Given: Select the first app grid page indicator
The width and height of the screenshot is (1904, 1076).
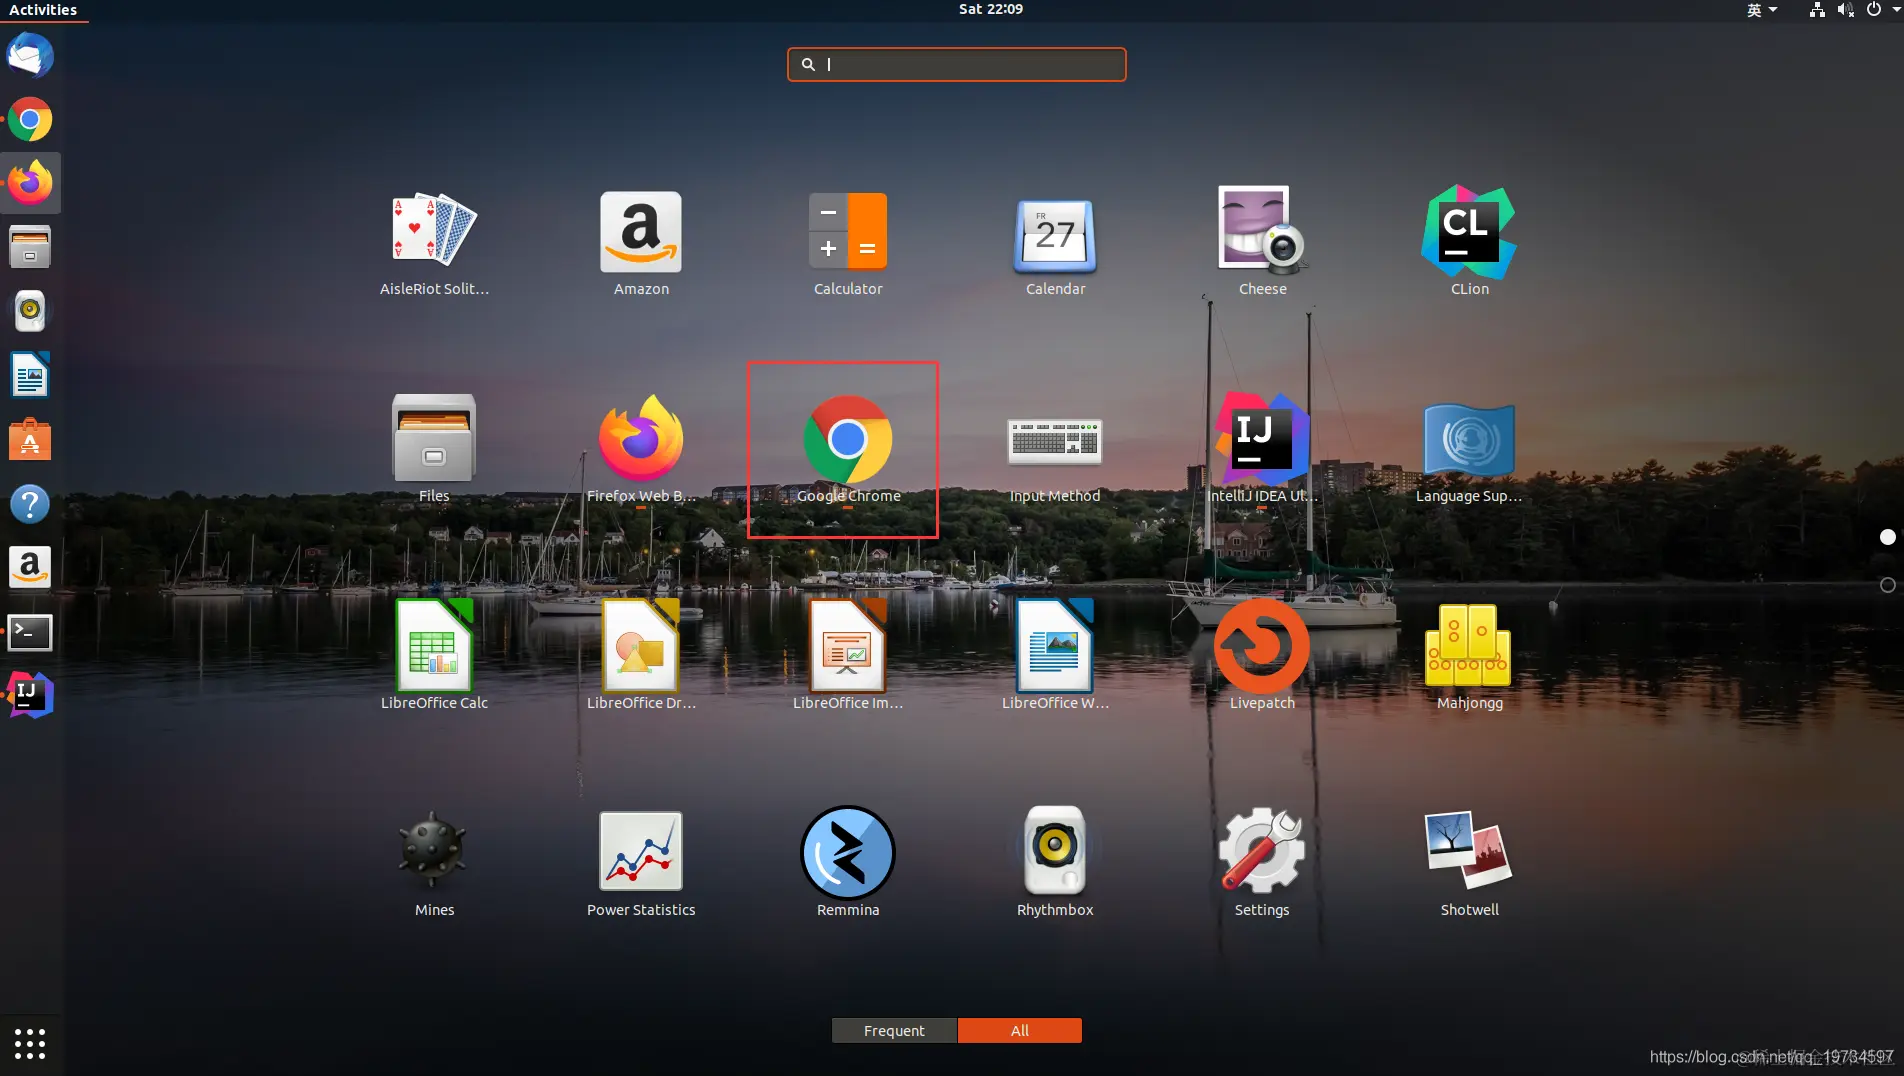Looking at the screenshot, I should point(1887,537).
